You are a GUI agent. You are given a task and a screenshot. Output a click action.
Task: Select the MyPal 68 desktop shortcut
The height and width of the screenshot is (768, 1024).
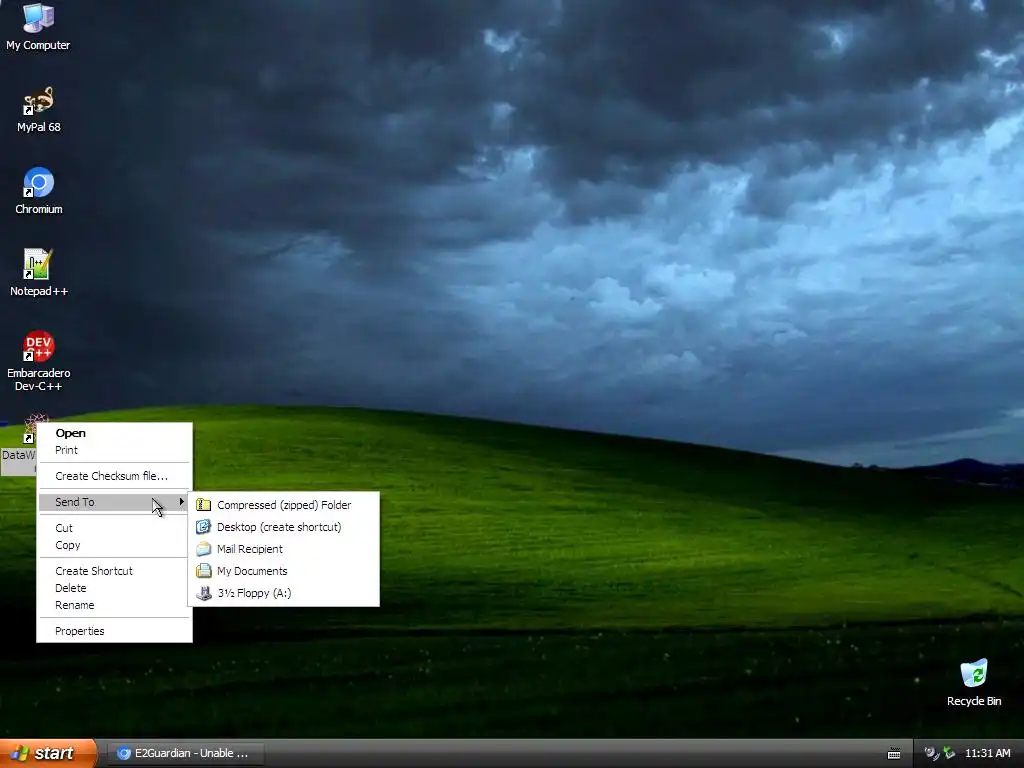coord(39,110)
